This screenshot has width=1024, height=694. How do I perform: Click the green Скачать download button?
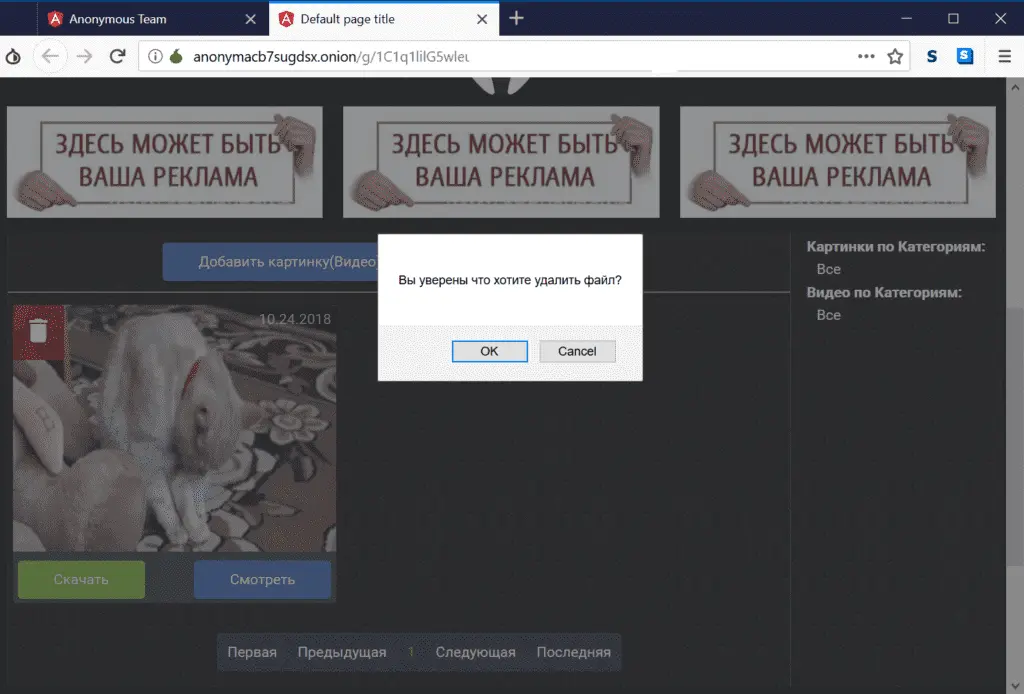coord(81,579)
